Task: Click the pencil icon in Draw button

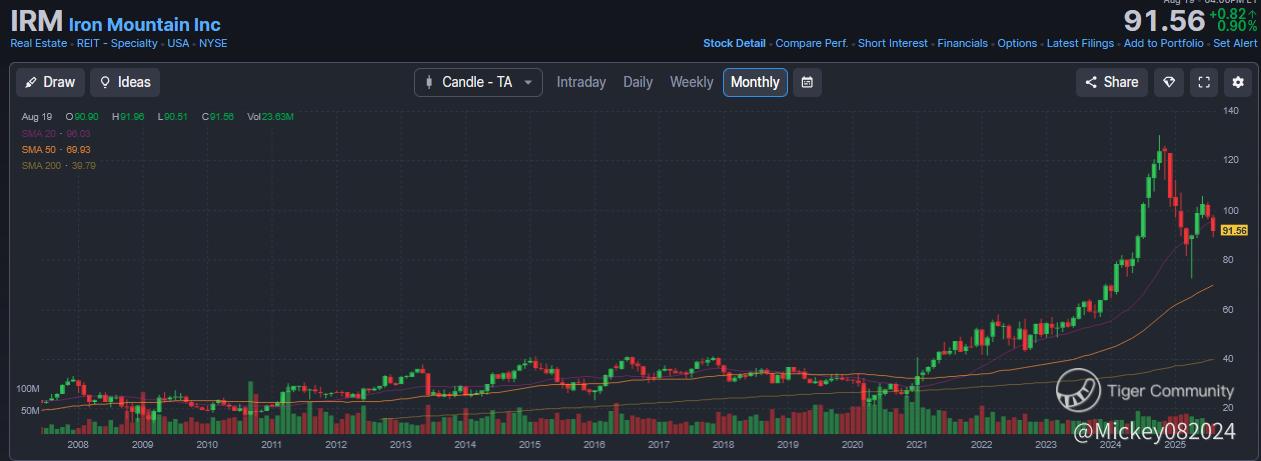Action: coord(31,82)
